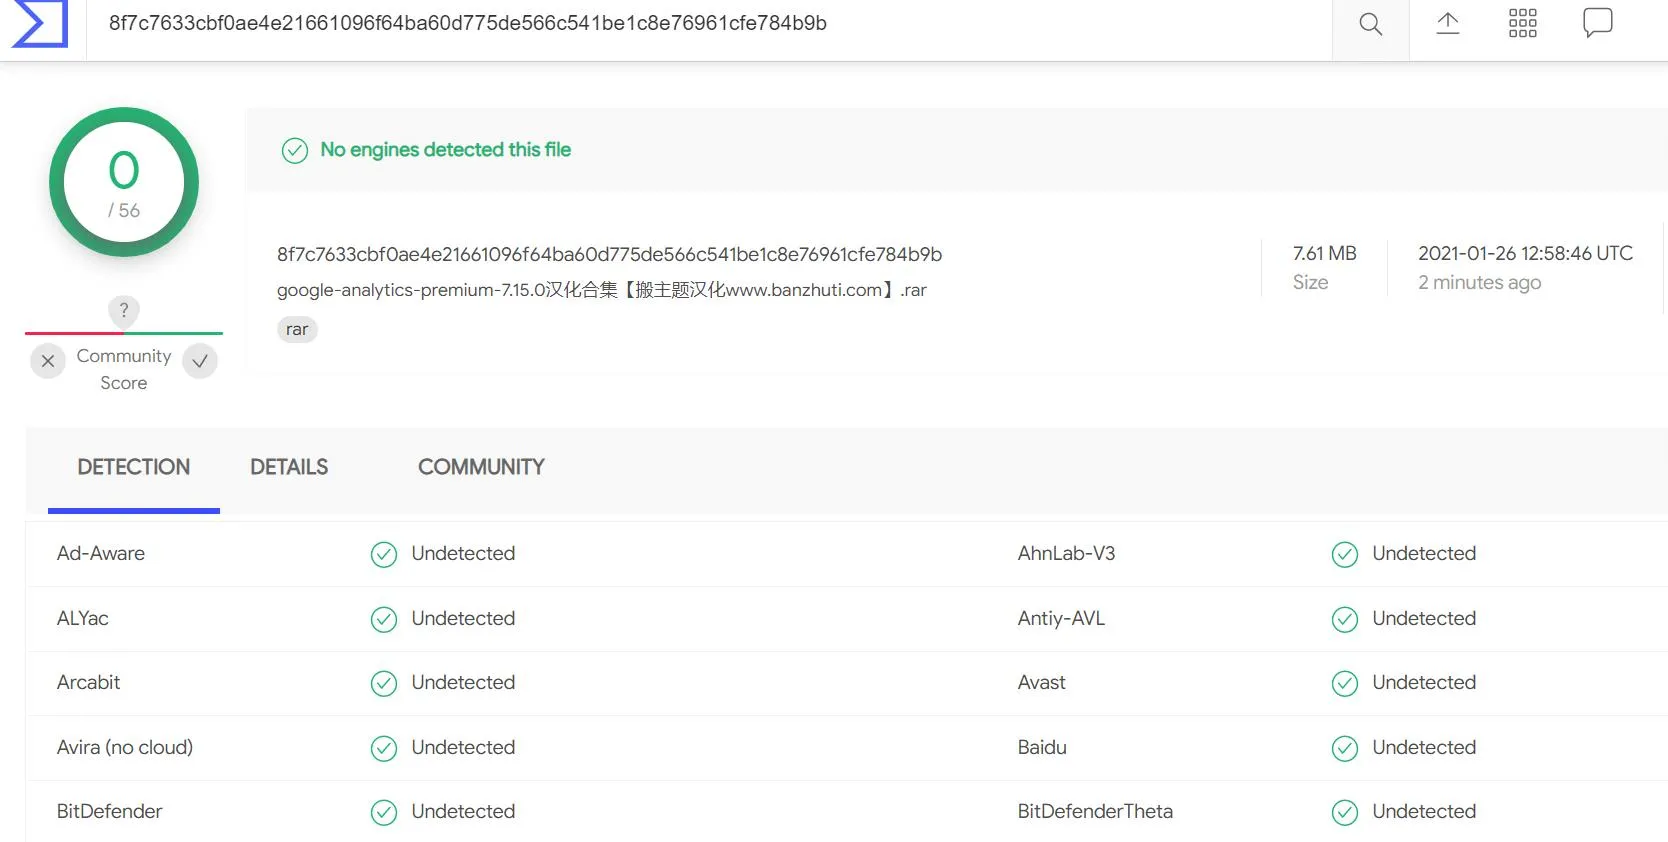
Task: Click the Avast engine name
Action: click(1042, 682)
